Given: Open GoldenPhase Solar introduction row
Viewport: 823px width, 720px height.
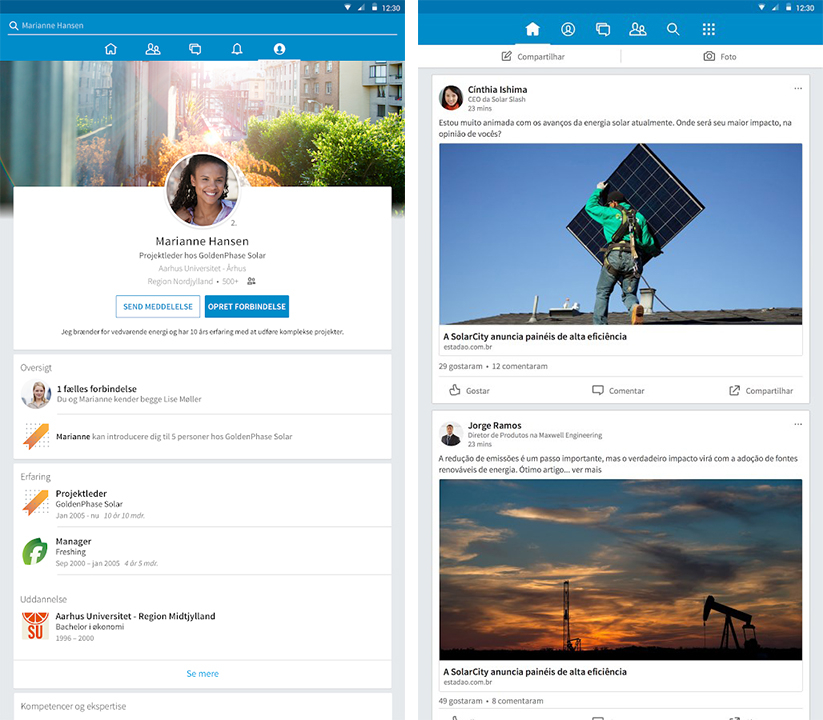Looking at the screenshot, I should click(202, 436).
